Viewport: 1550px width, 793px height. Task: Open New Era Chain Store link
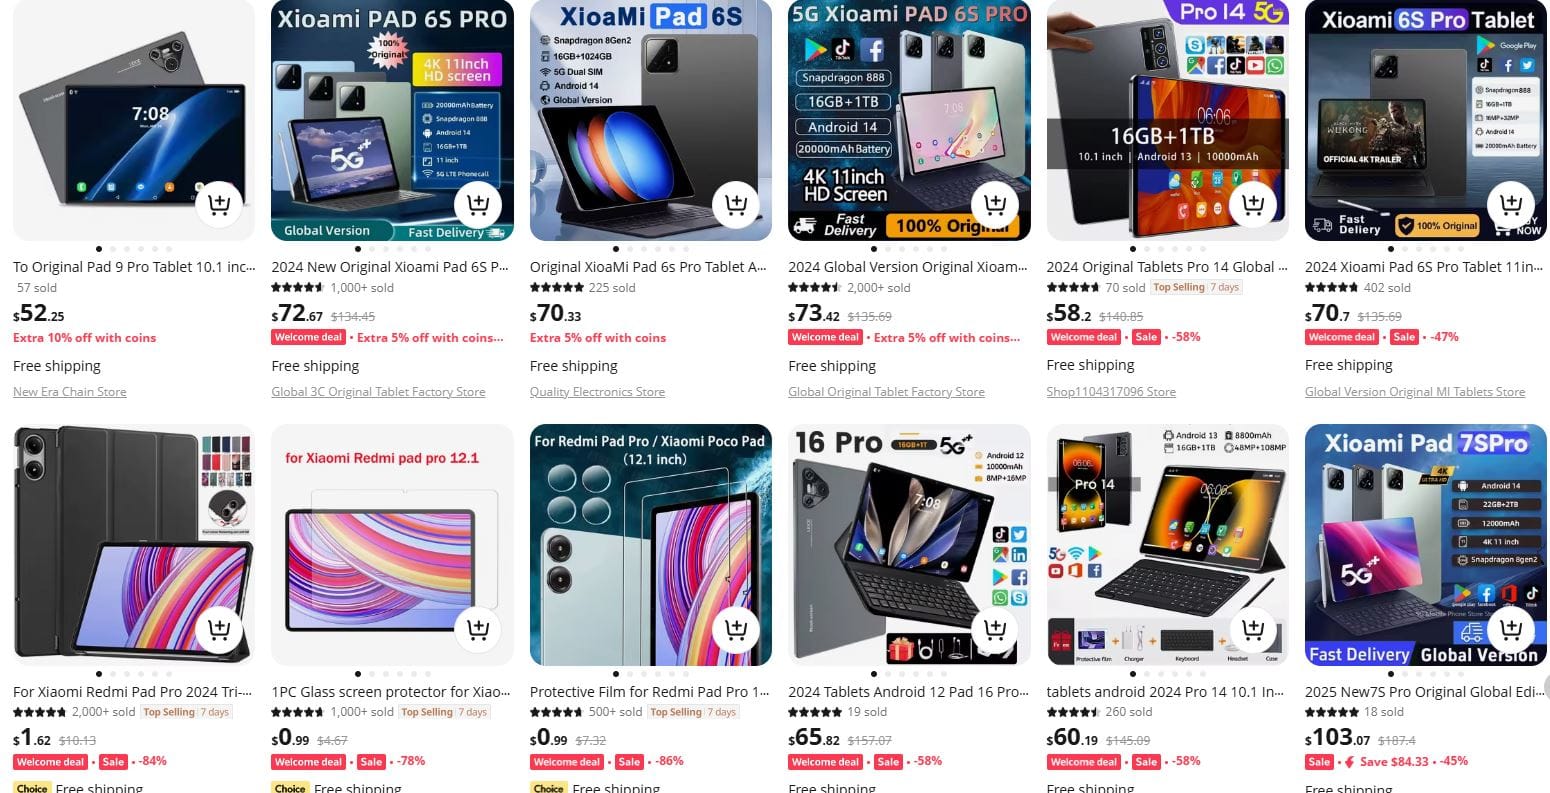(x=70, y=392)
